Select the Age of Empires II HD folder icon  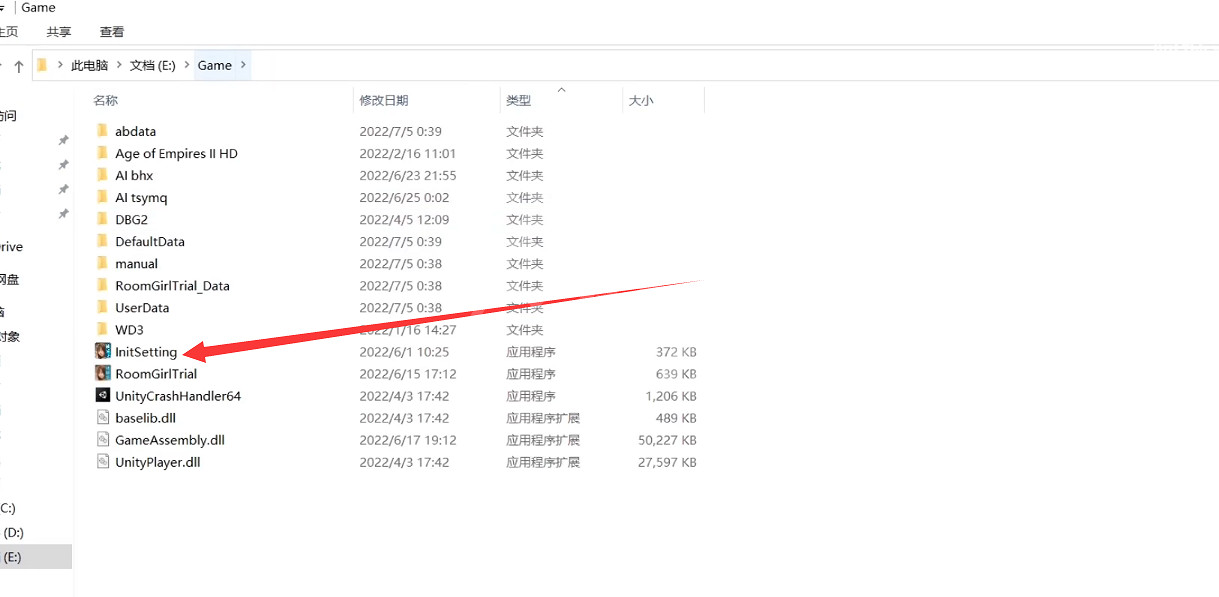pos(102,153)
